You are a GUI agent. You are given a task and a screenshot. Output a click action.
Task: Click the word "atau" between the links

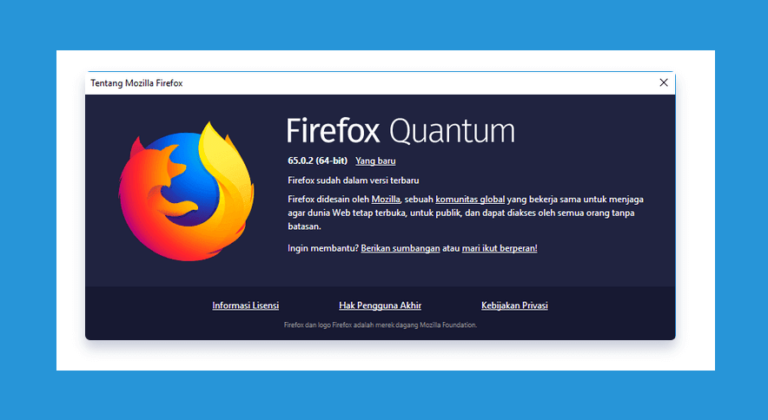[451, 248]
